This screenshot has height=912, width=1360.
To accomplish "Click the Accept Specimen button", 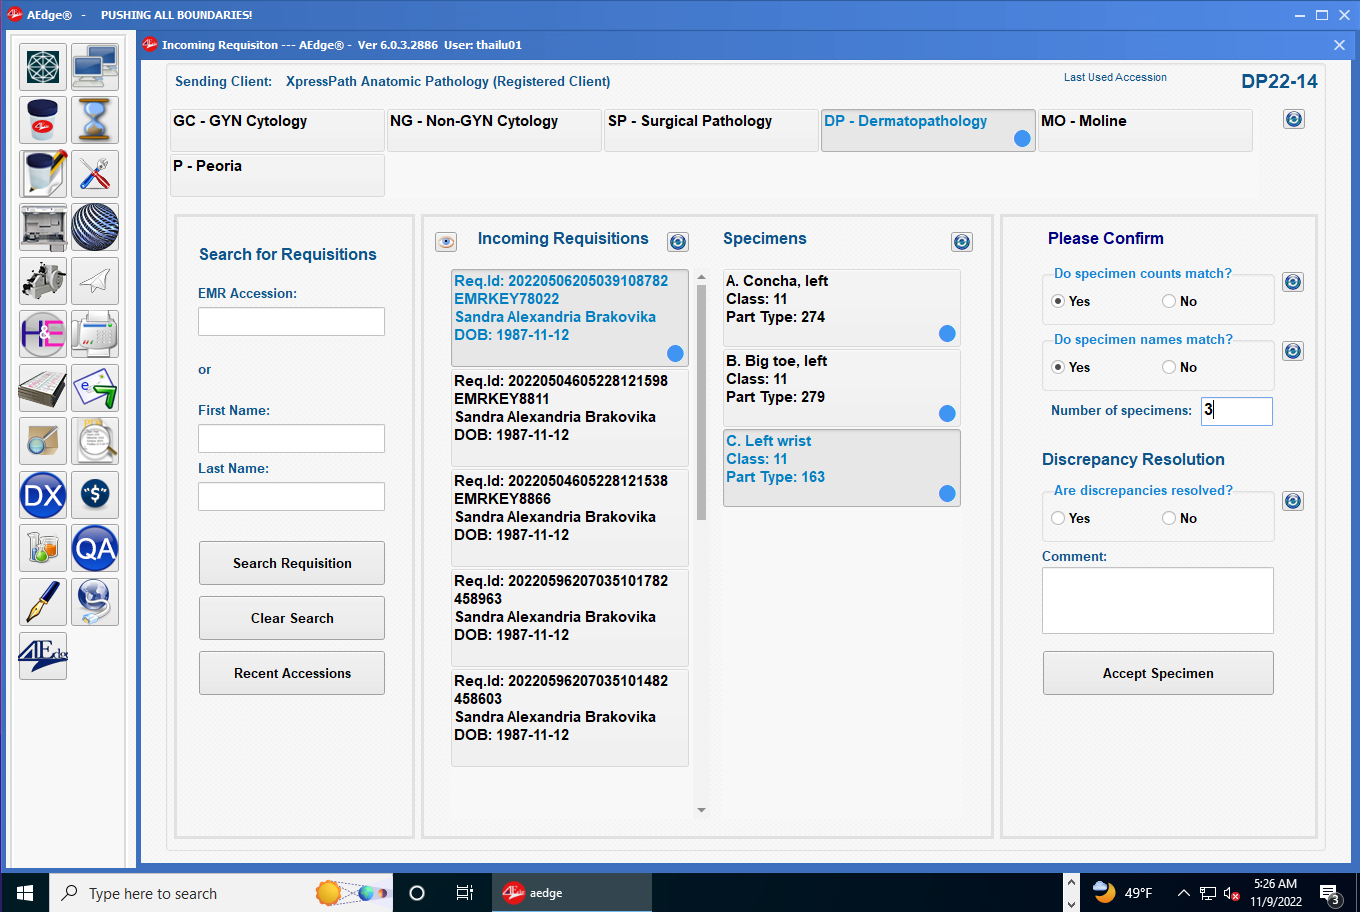I will (x=1158, y=673).
